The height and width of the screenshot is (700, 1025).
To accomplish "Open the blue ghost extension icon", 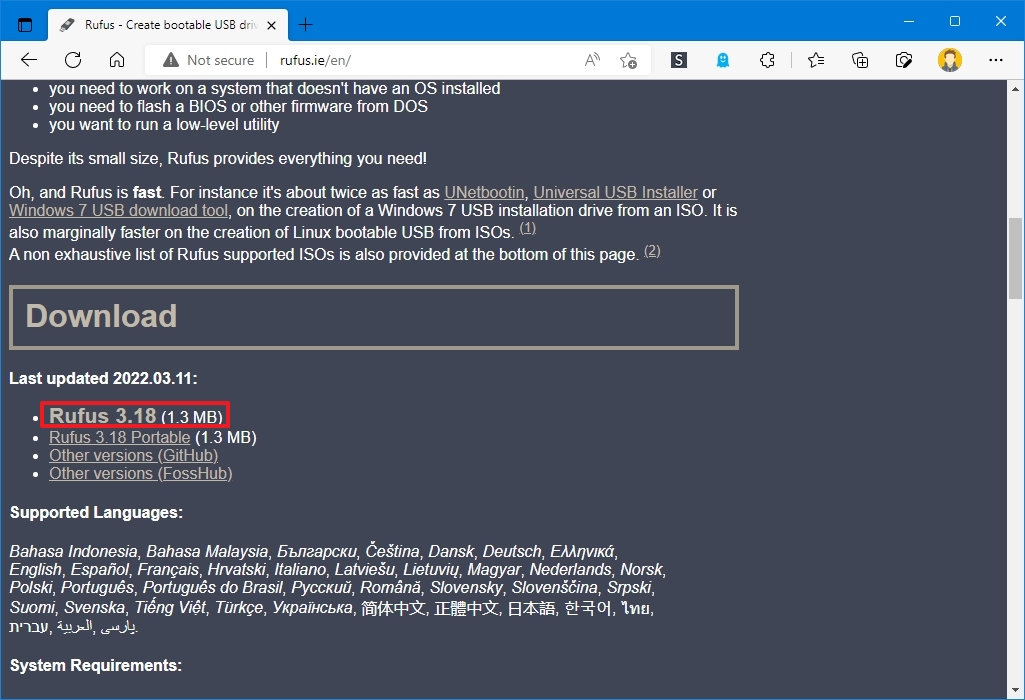I will click(723, 60).
